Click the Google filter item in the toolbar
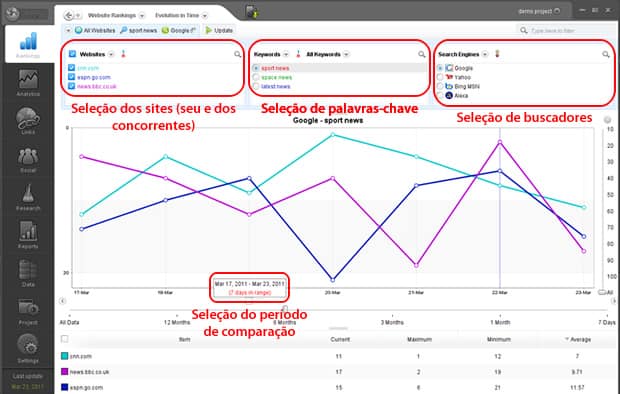 [x=179, y=30]
